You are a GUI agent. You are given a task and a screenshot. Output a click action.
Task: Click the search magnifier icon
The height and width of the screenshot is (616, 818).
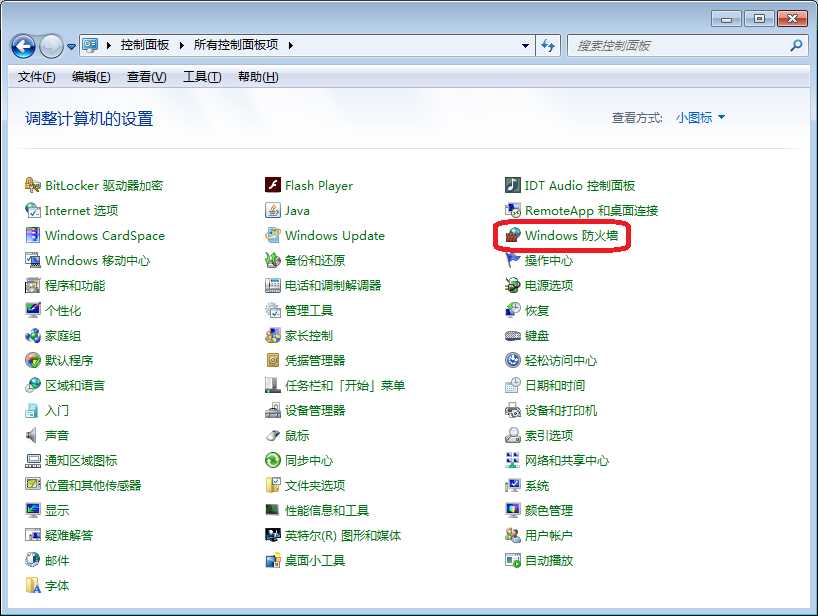click(796, 46)
